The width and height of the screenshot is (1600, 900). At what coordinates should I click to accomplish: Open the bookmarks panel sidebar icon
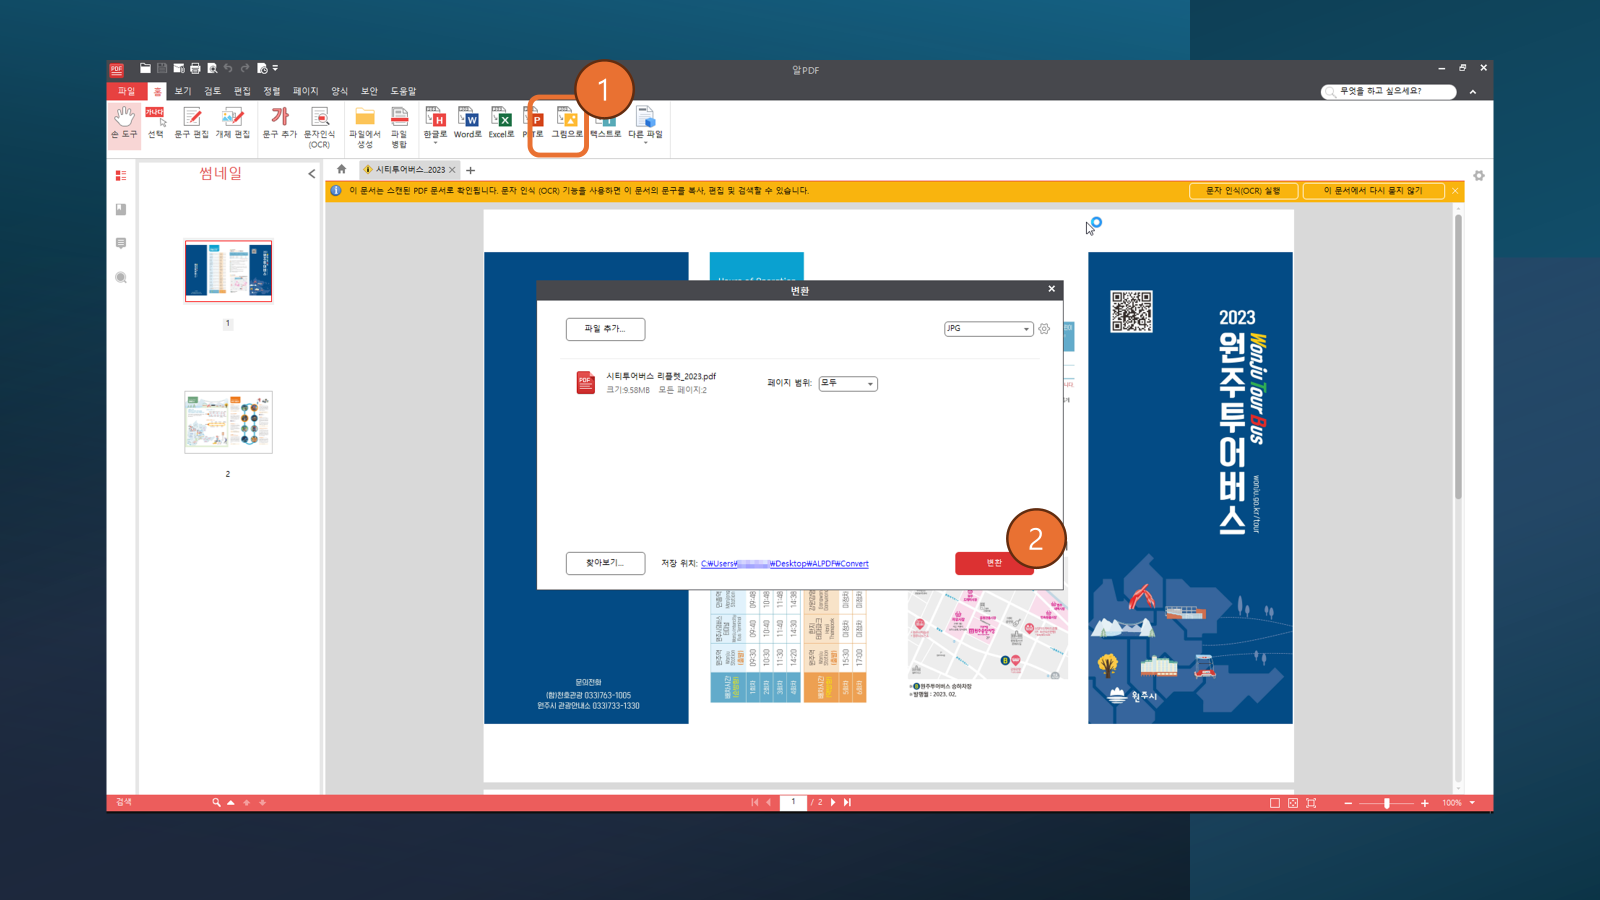[x=121, y=209]
